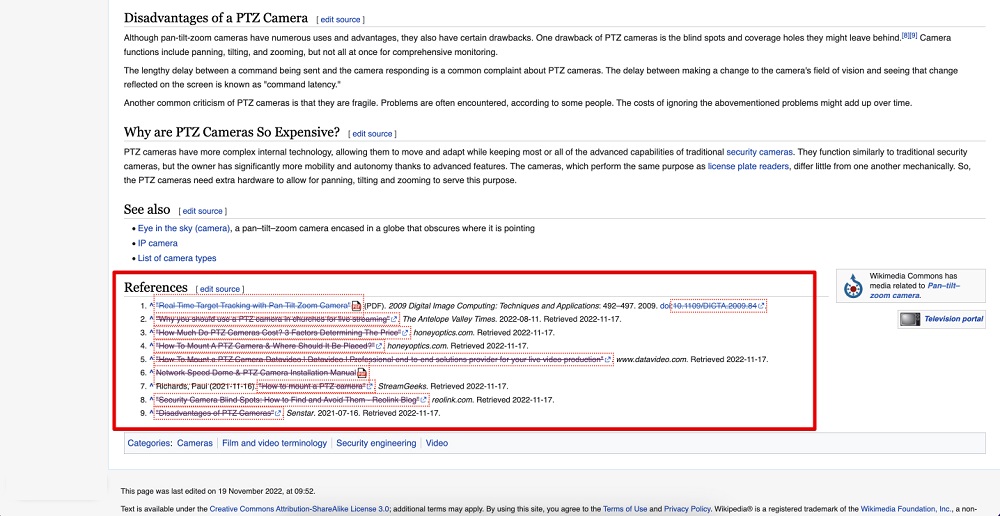Viewport: 1000px width, 516px height.
Task: Click 'Retrieved 2022-11-17' text in Senstar reference
Action: click(402, 413)
